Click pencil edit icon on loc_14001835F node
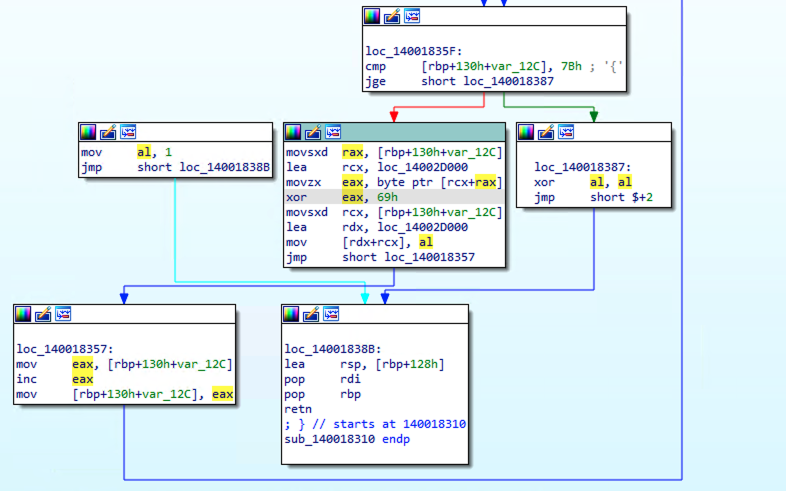The width and height of the screenshot is (786, 491). coord(392,16)
